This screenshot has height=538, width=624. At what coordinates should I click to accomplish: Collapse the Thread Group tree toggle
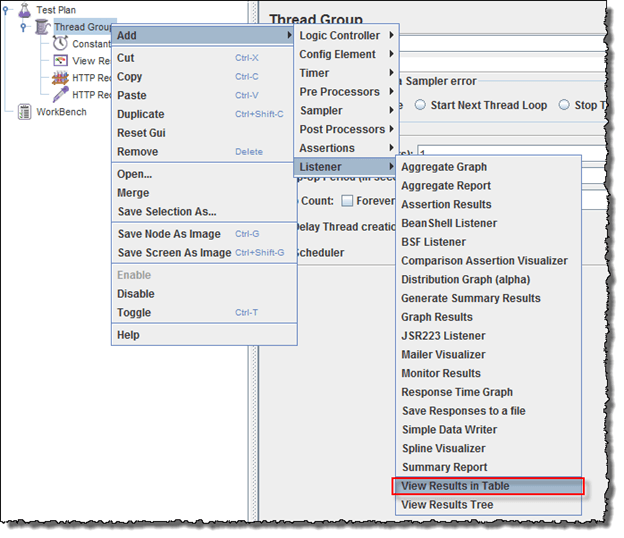[x=23, y=28]
